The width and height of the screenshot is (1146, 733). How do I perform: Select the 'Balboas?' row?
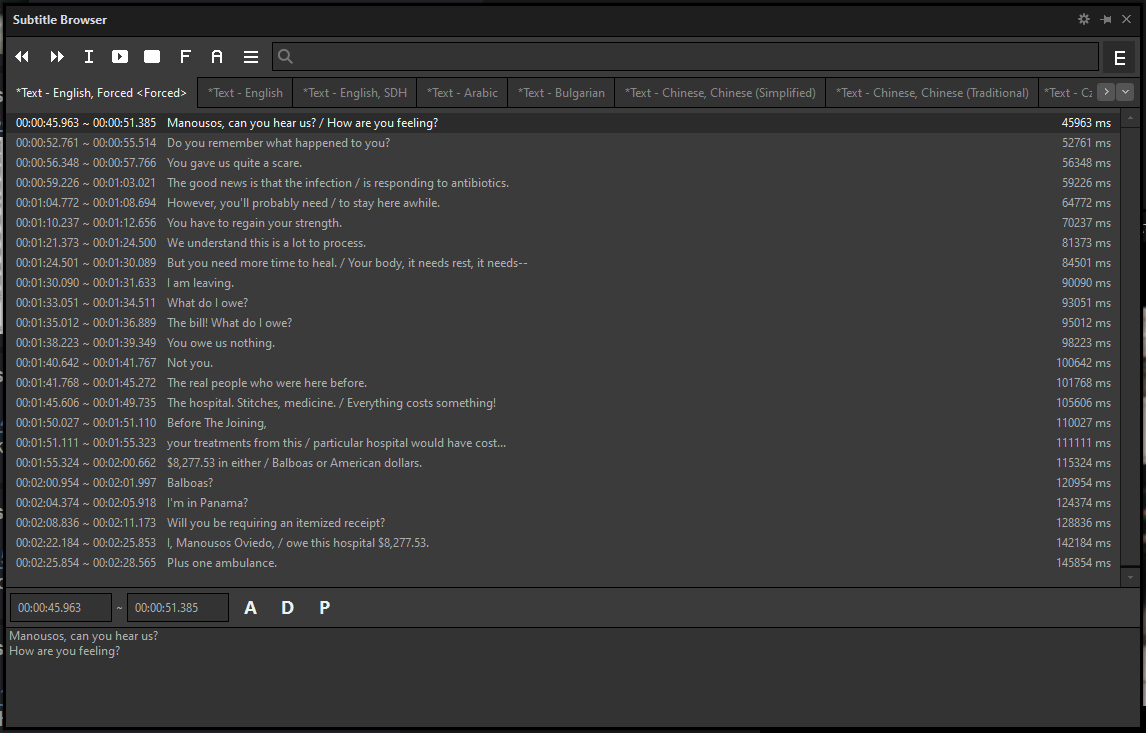(563, 482)
